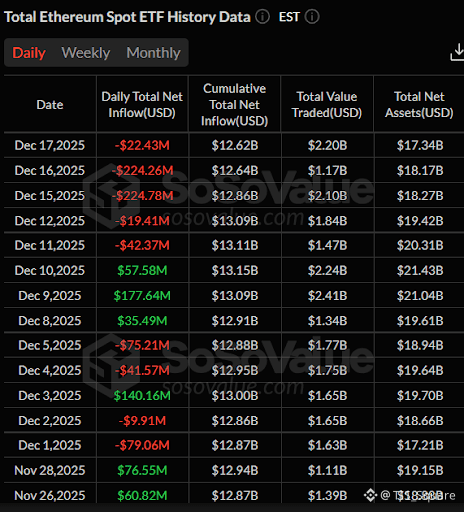Screen dimensions: 464x512
Task: Select the Dec 17,2025 date cell
Action: [50, 145]
